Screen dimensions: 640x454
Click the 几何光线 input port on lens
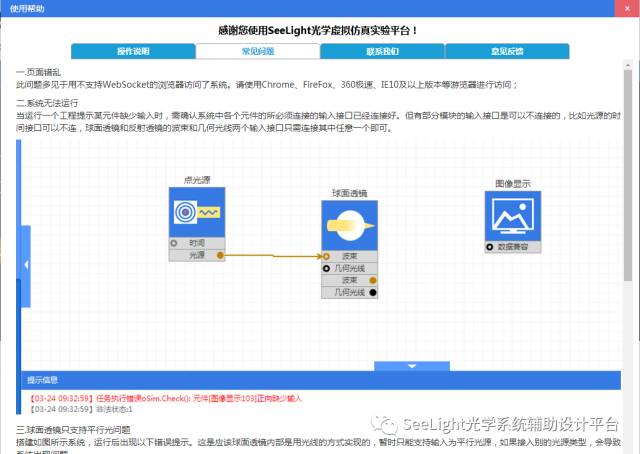coord(326,269)
